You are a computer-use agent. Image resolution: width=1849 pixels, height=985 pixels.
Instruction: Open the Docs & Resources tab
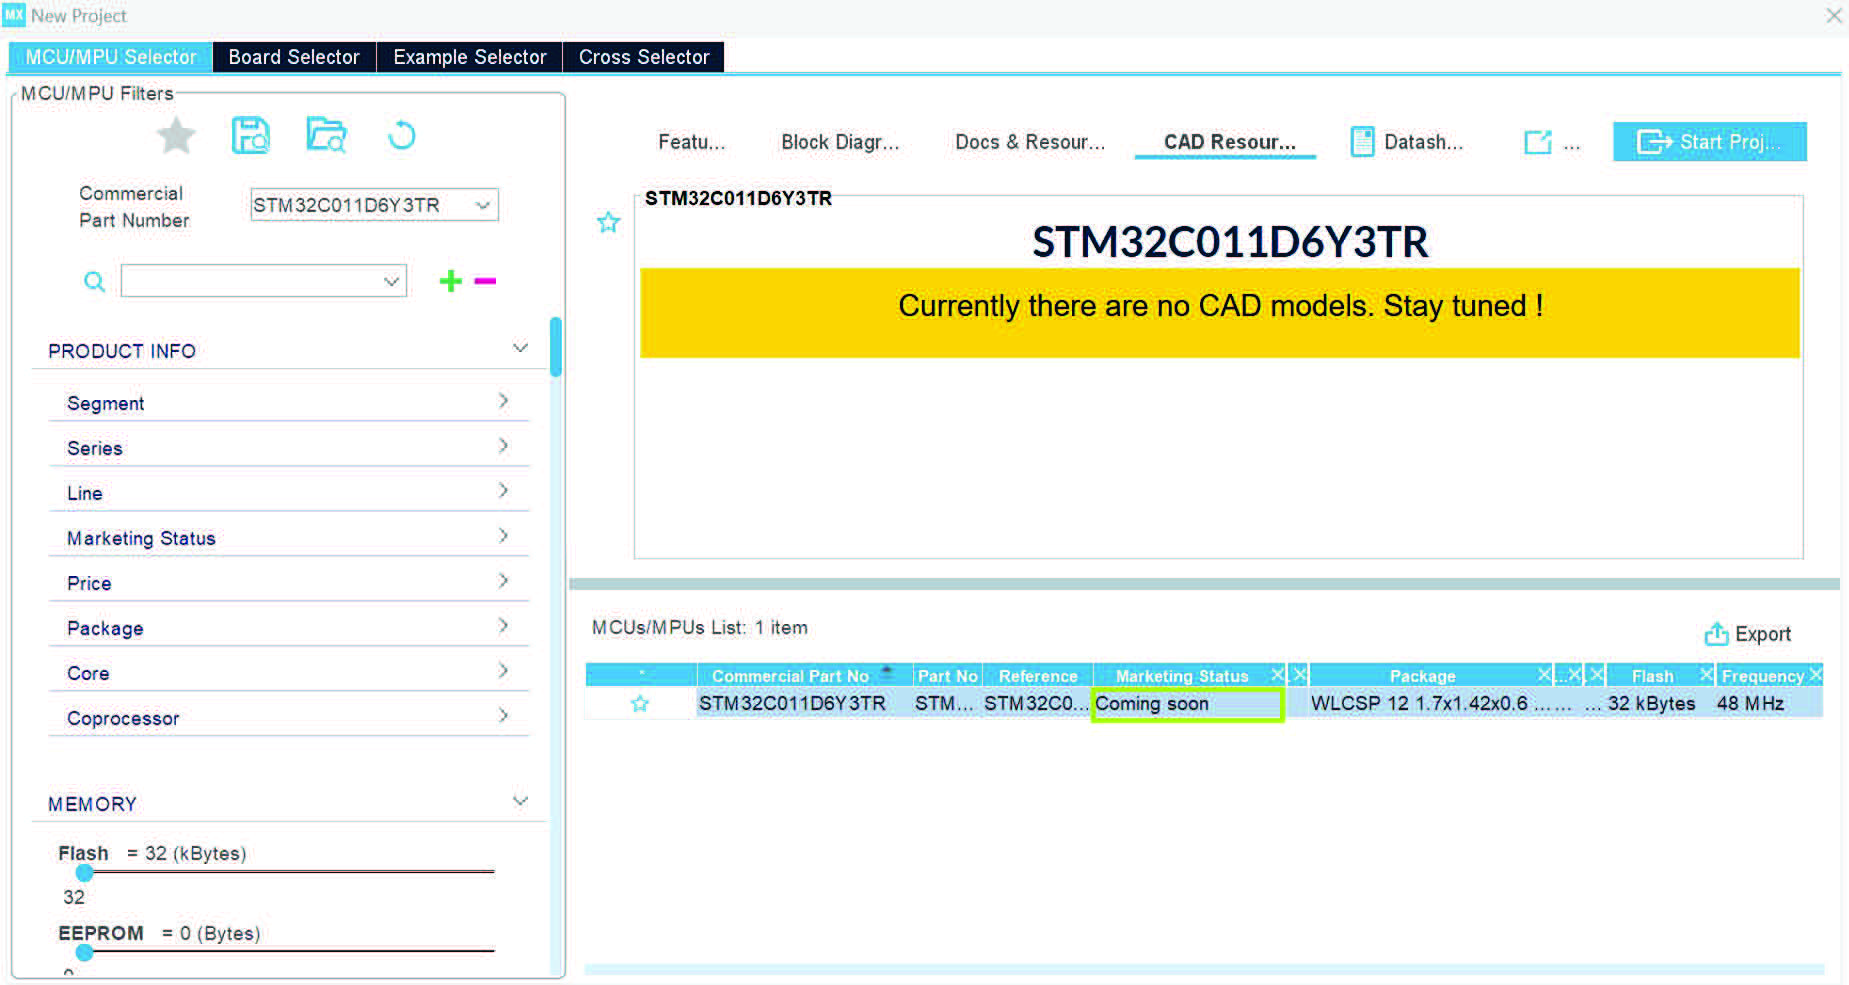1030,142
